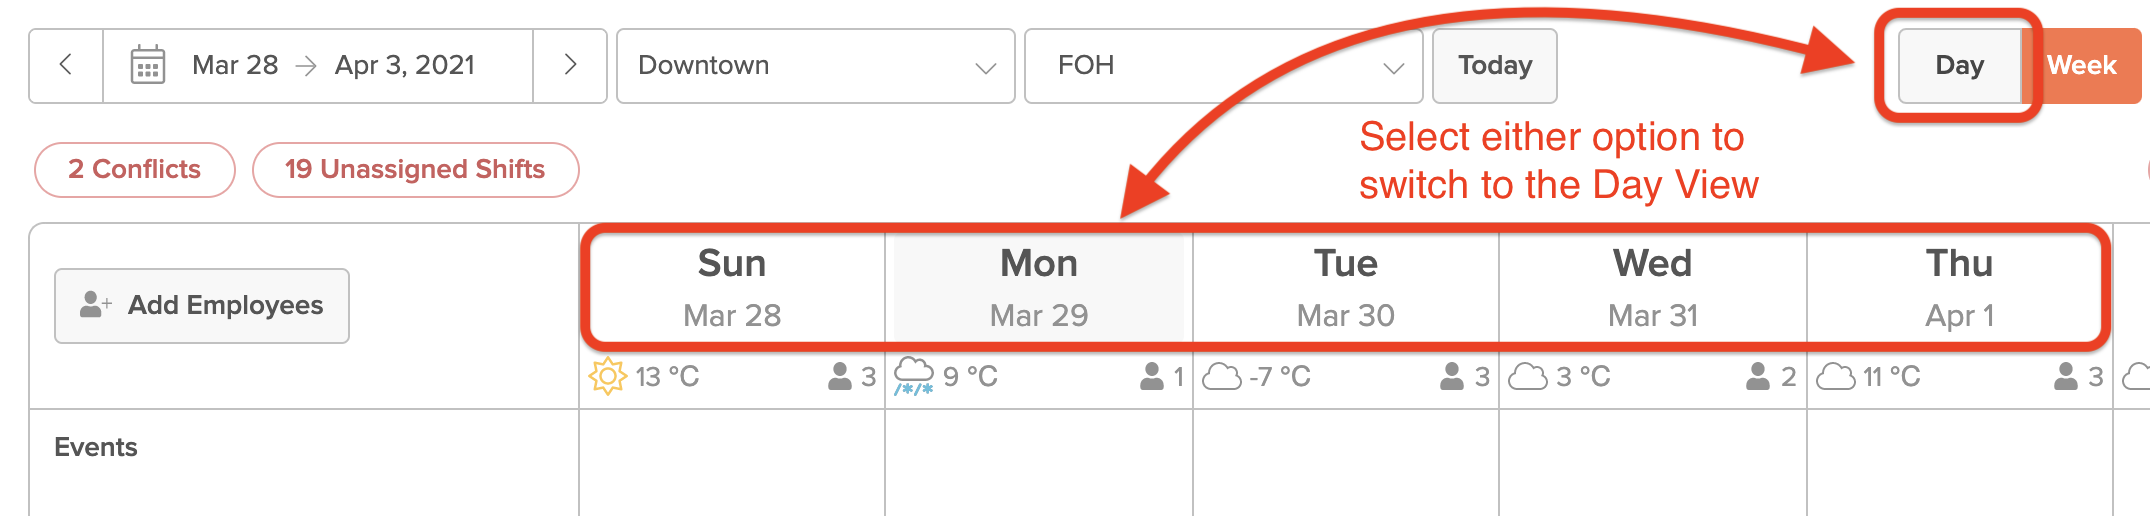Open the Downtown location dropdown
The width and height of the screenshot is (2150, 516).
(x=815, y=66)
